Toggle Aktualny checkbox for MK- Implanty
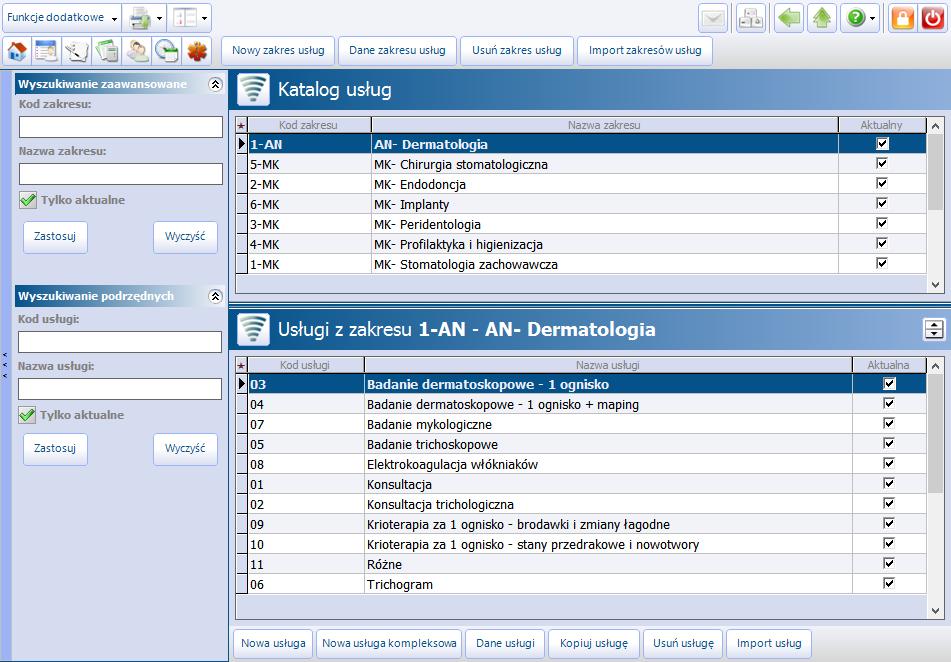The width and height of the screenshot is (951, 662). 882,203
